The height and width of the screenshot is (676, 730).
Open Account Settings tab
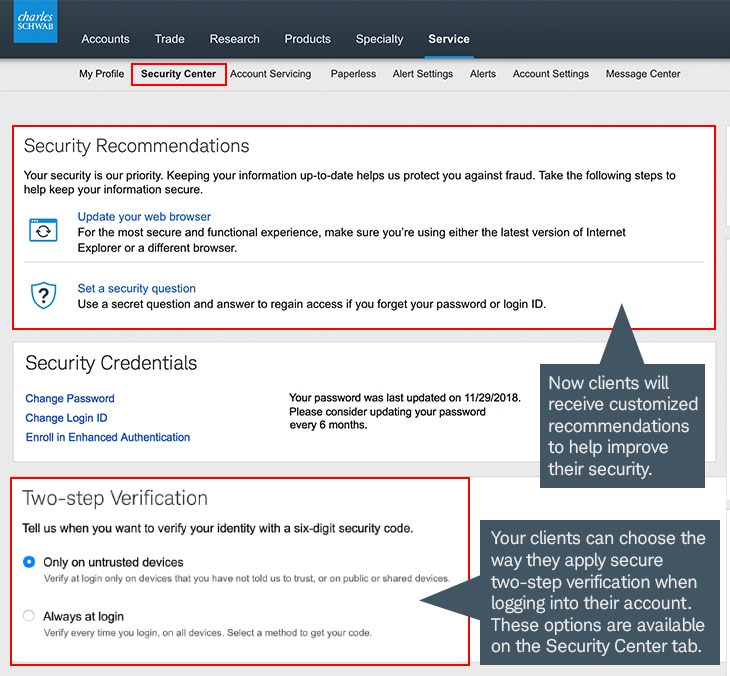551,74
